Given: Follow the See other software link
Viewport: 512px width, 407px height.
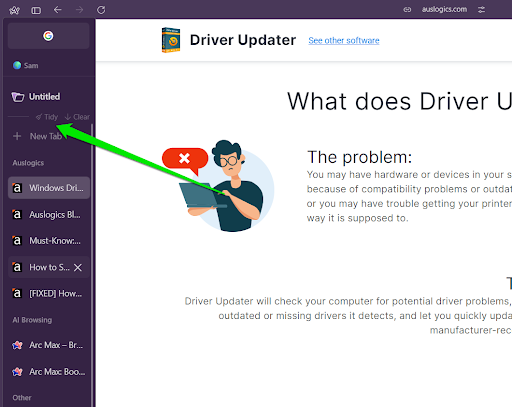Looking at the screenshot, I should pyautogui.click(x=344, y=41).
